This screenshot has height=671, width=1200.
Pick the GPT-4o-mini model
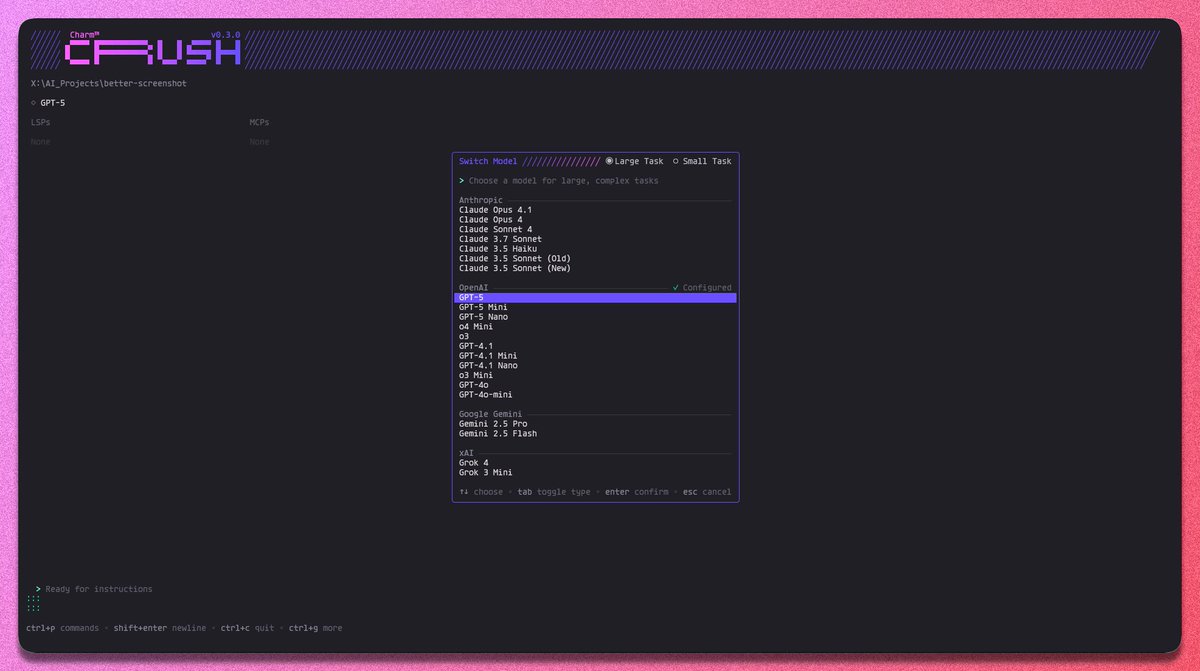pyautogui.click(x=486, y=395)
